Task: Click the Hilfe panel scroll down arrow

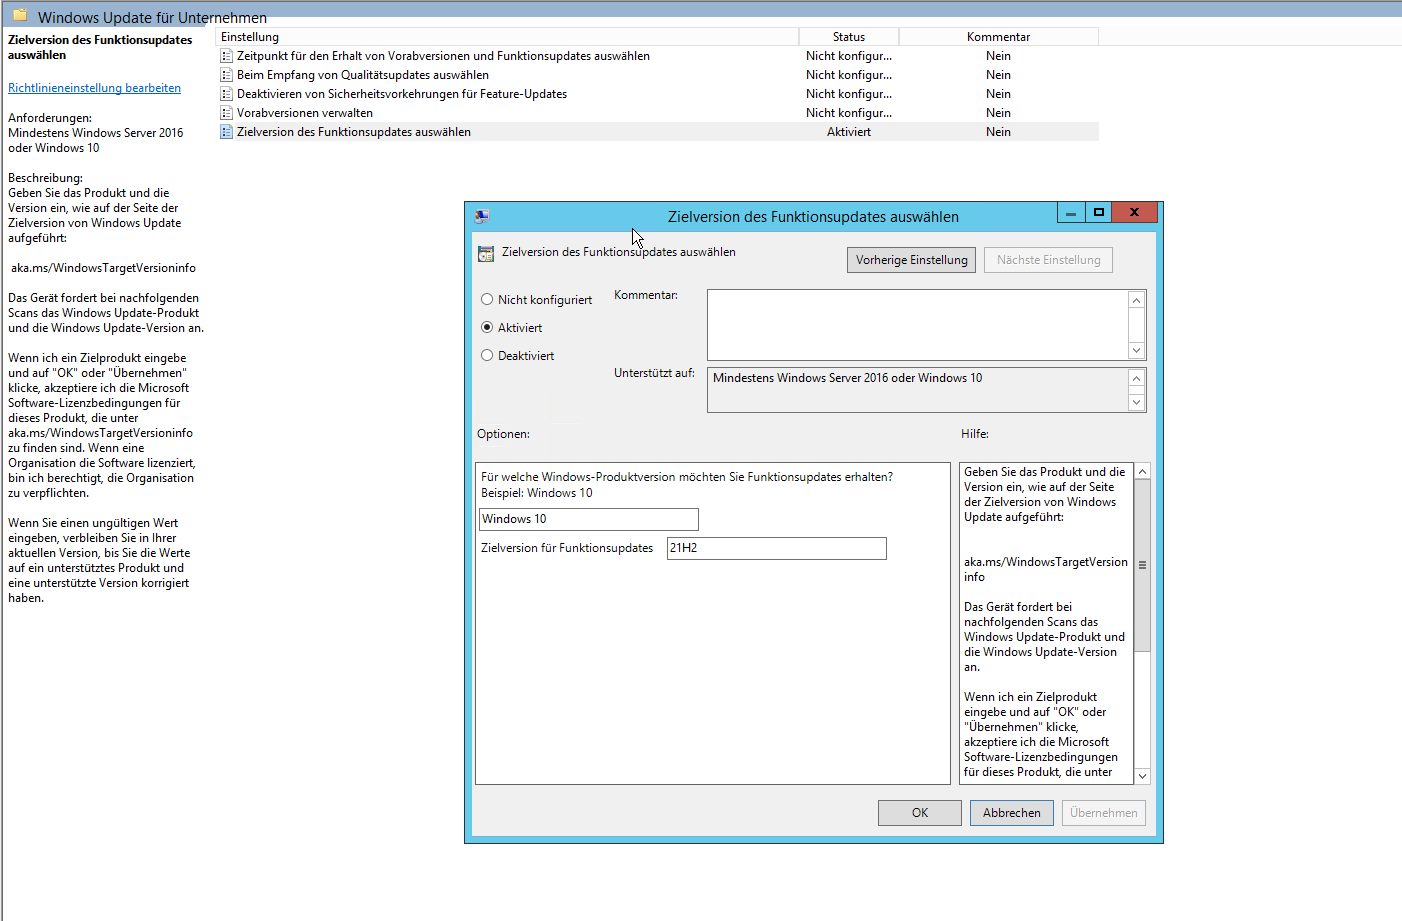Action: (x=1143, y=776)
